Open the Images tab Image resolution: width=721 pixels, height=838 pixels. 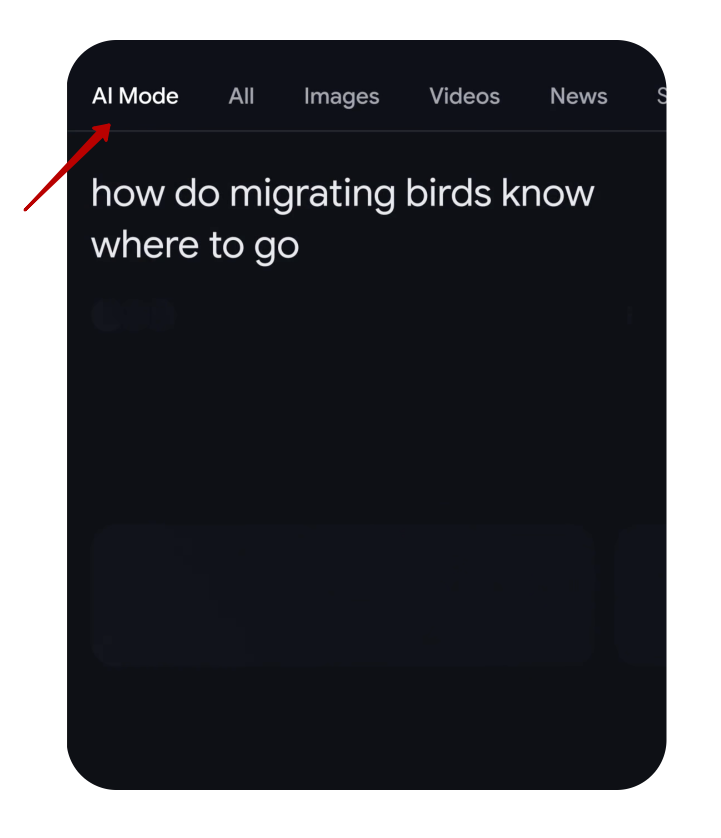342,97
